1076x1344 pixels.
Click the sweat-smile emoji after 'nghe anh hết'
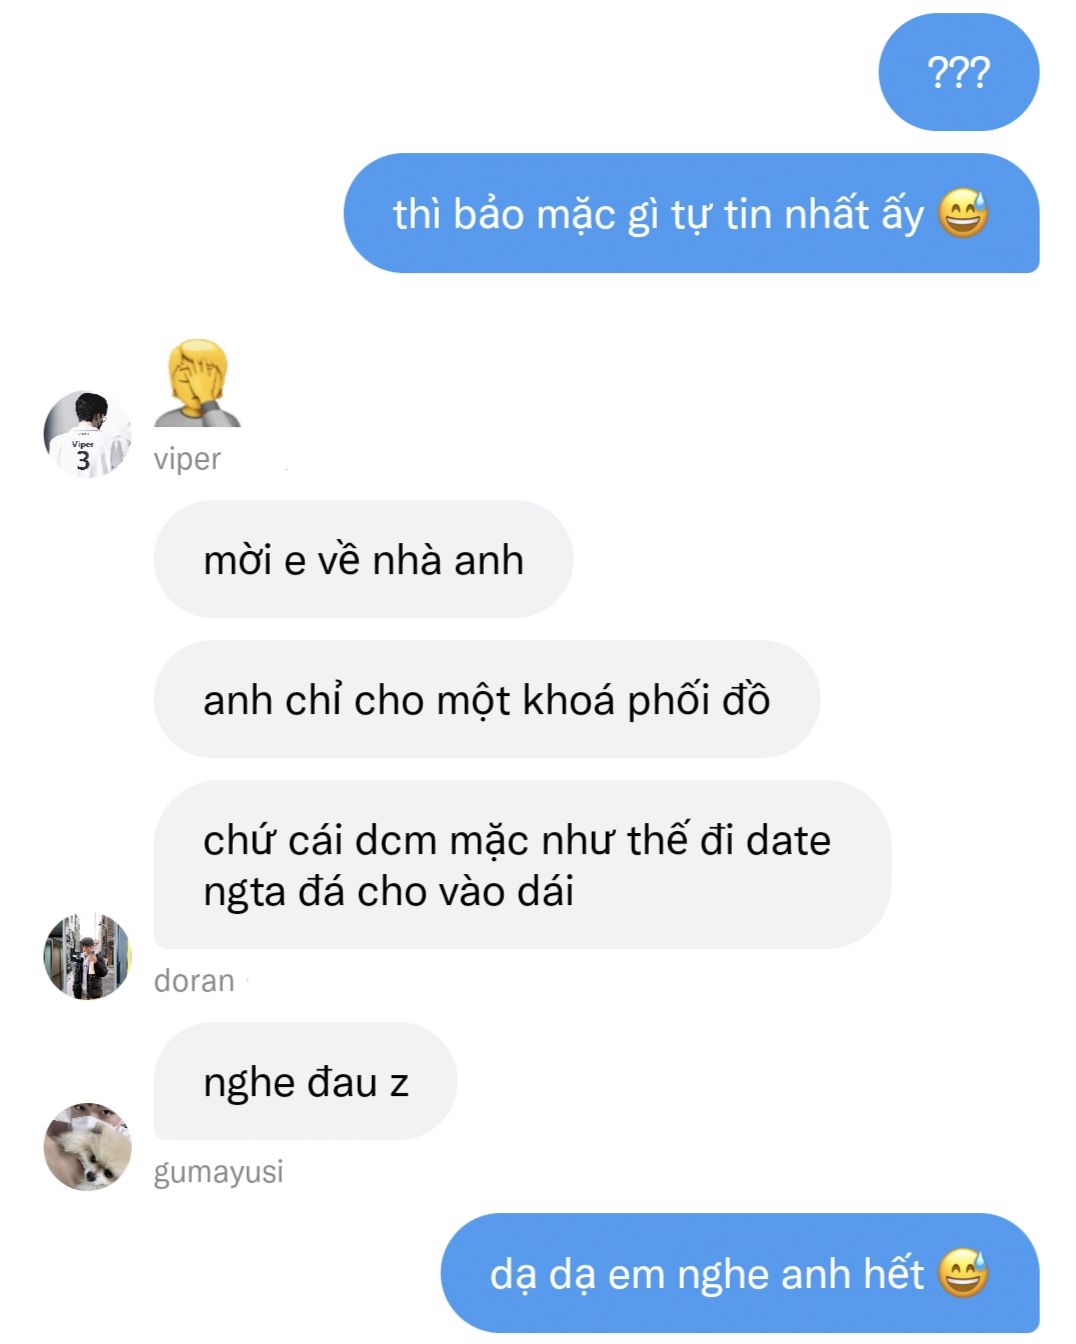(x=963, y=1274)
